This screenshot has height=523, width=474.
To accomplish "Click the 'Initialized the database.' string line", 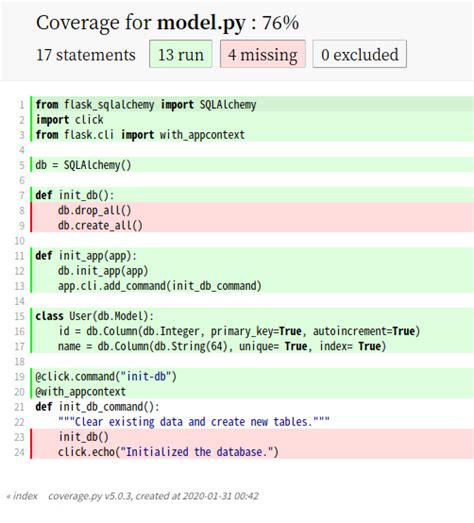I will point(252,452).
